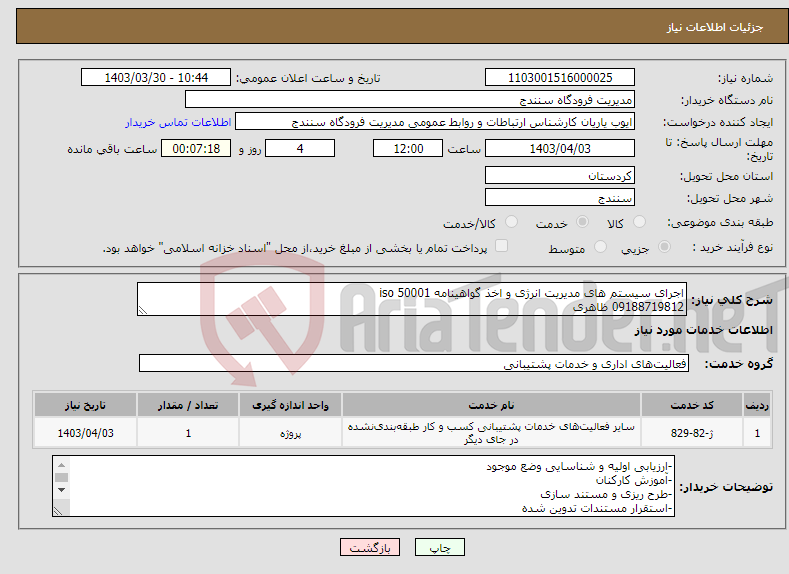The height and width of the screenshot is (574, 789).
Task: Click the heading اطلاعات خدمات مورد نیاز
Action: pyautogui.click(x=703, y=330)
